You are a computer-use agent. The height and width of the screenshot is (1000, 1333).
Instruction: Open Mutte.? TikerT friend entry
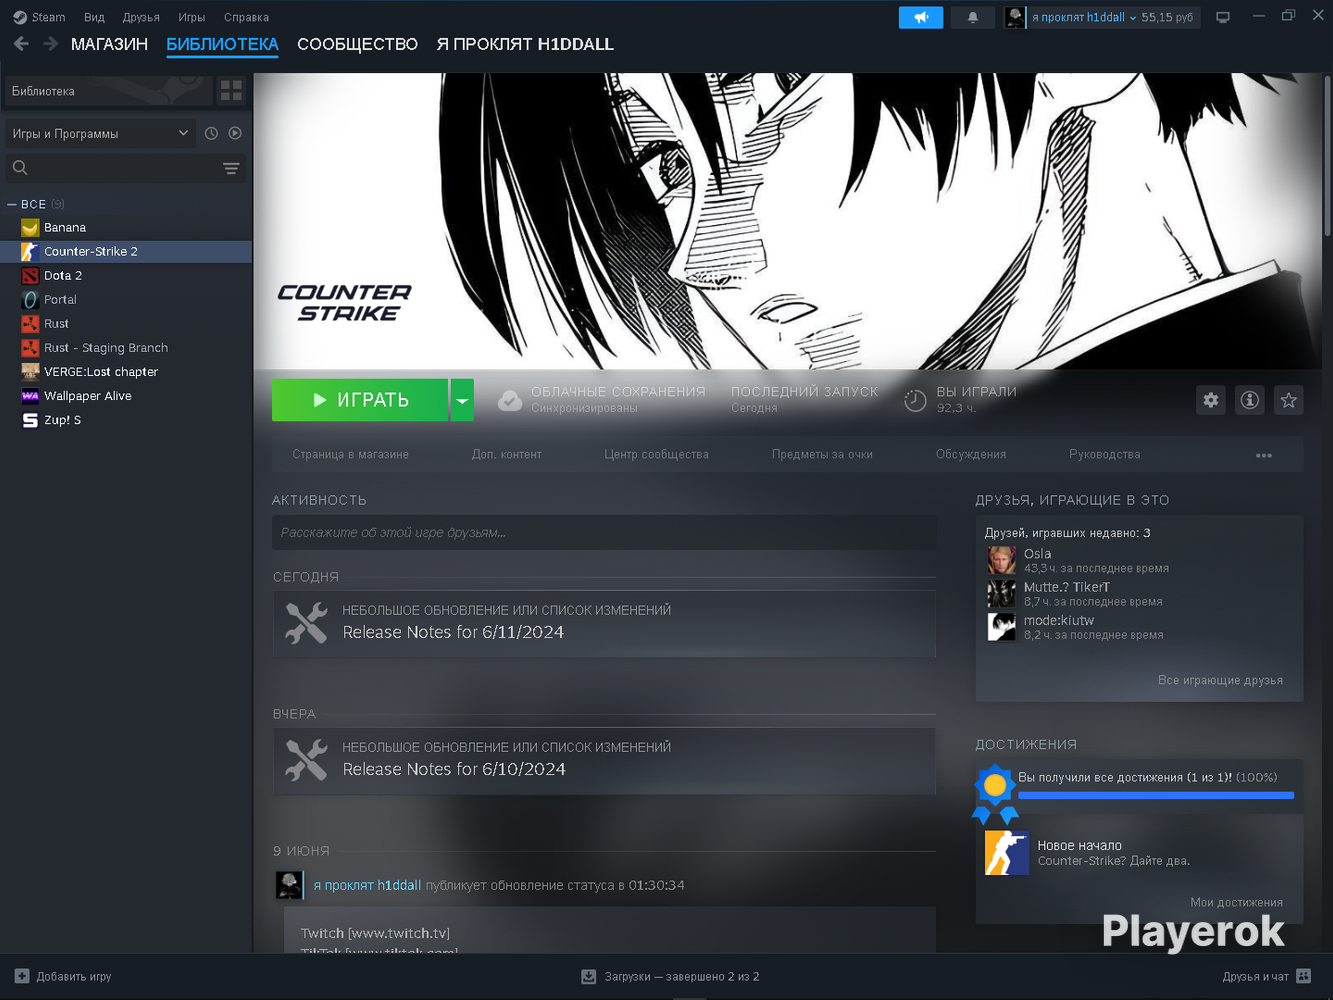coord(1139,594)
